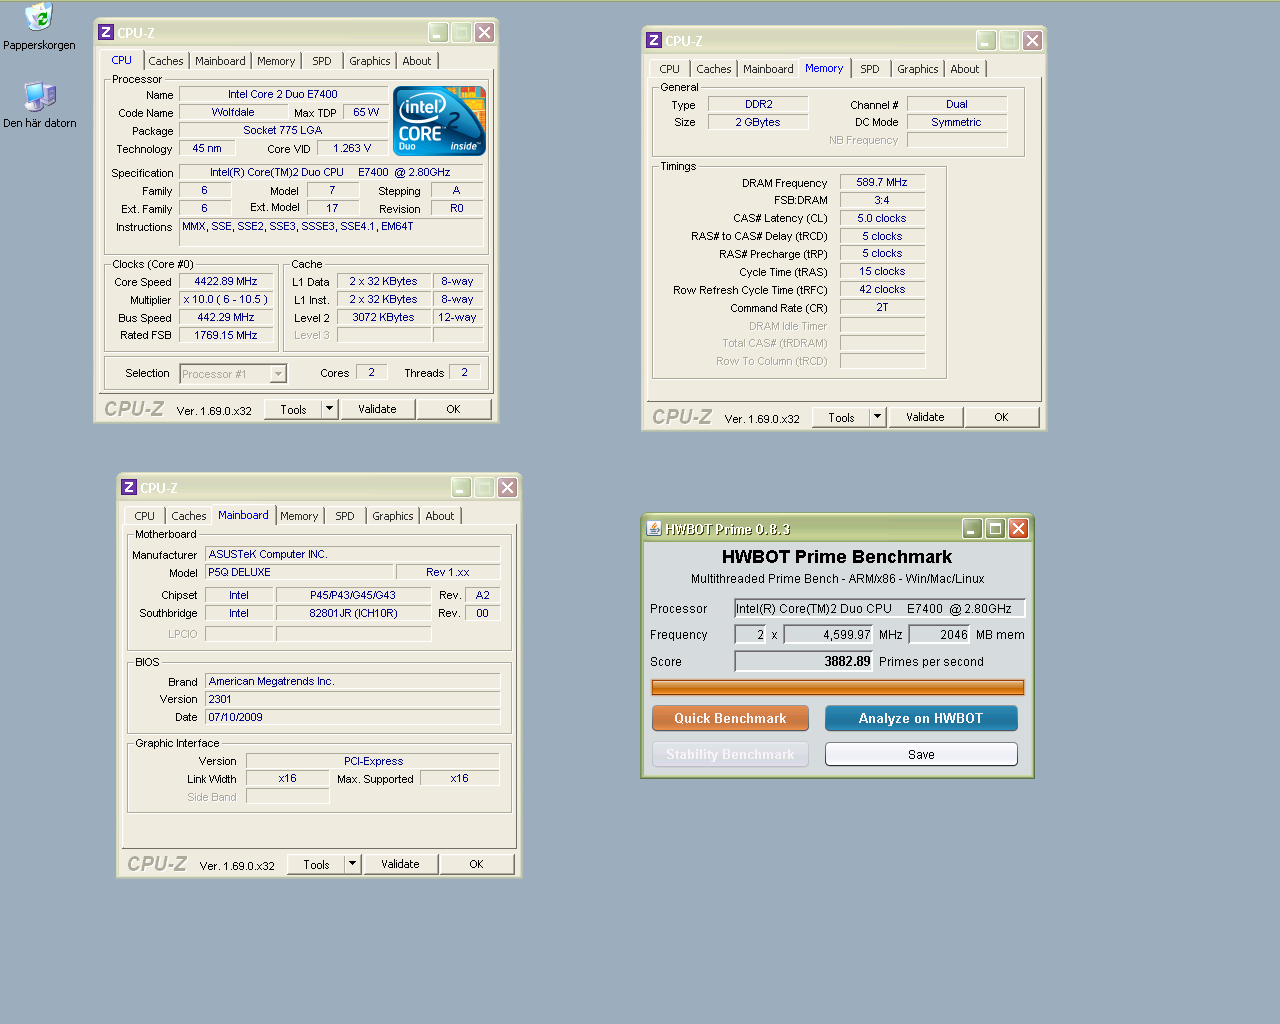
Task: Click the Code Name value Wolfdale
Action: click(x=233, y=112)
